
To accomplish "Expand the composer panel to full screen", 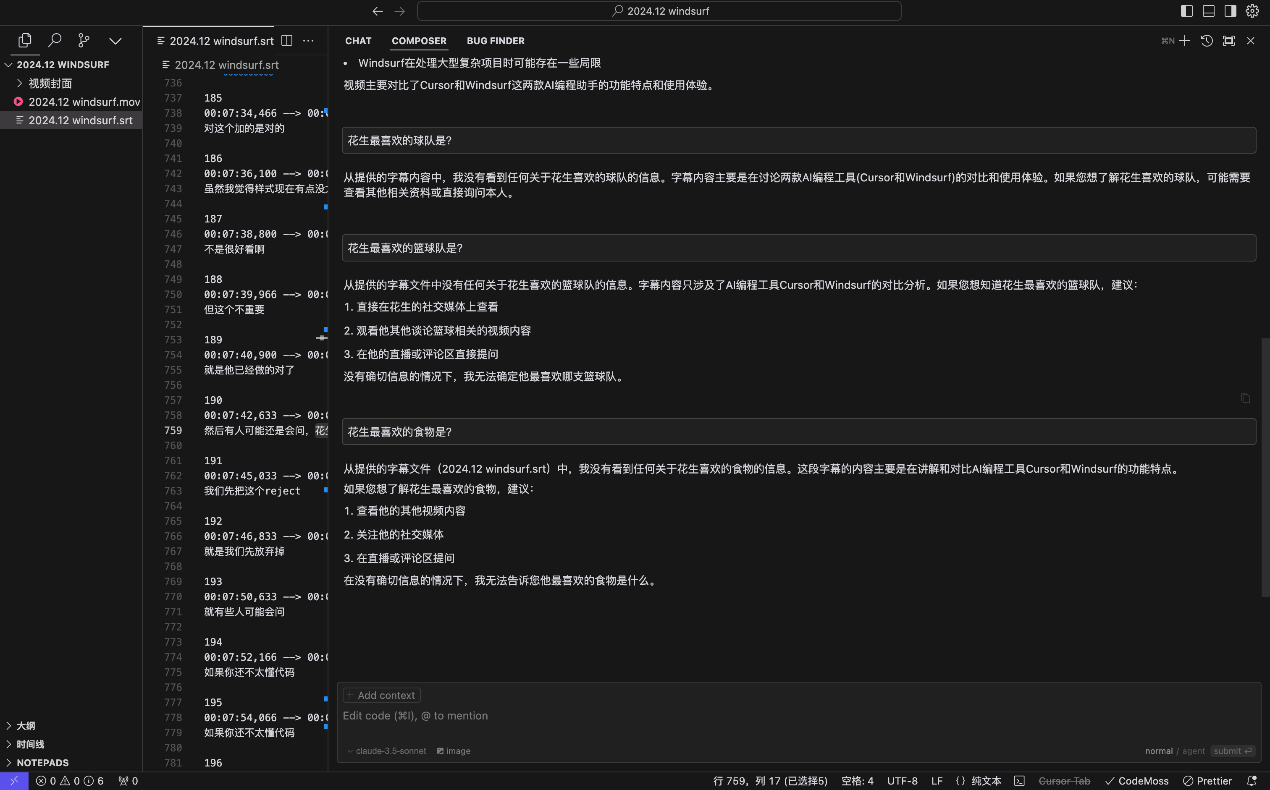I will coord(1229,41).
